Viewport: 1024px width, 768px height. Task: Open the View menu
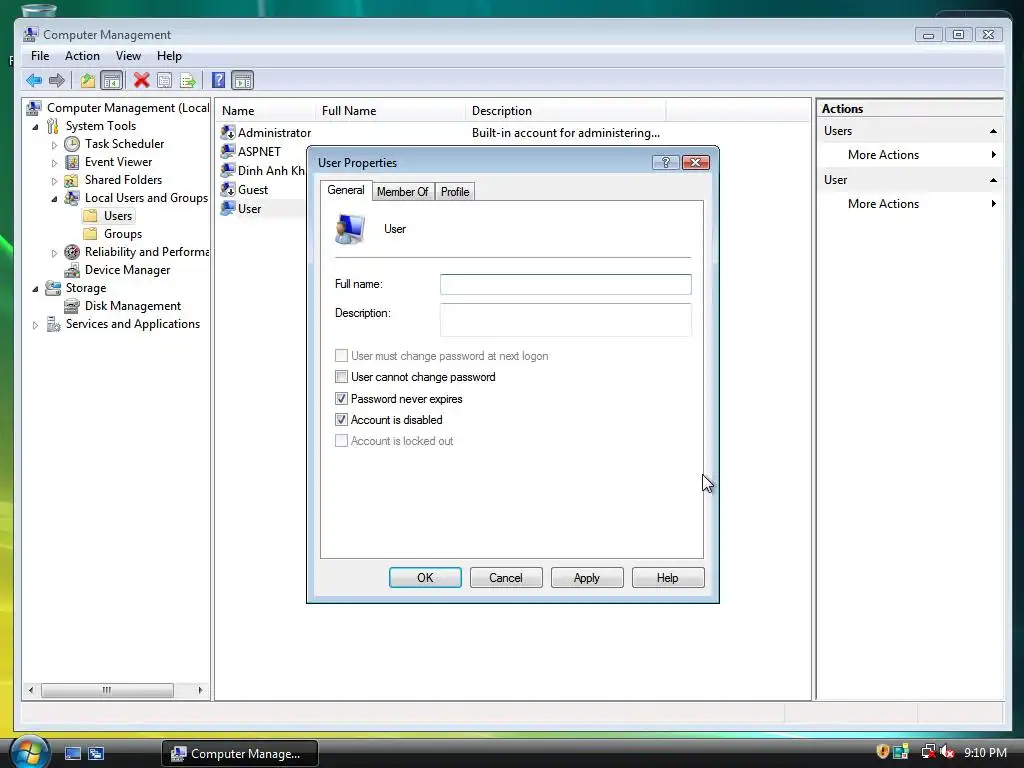[x=128, y=56]
